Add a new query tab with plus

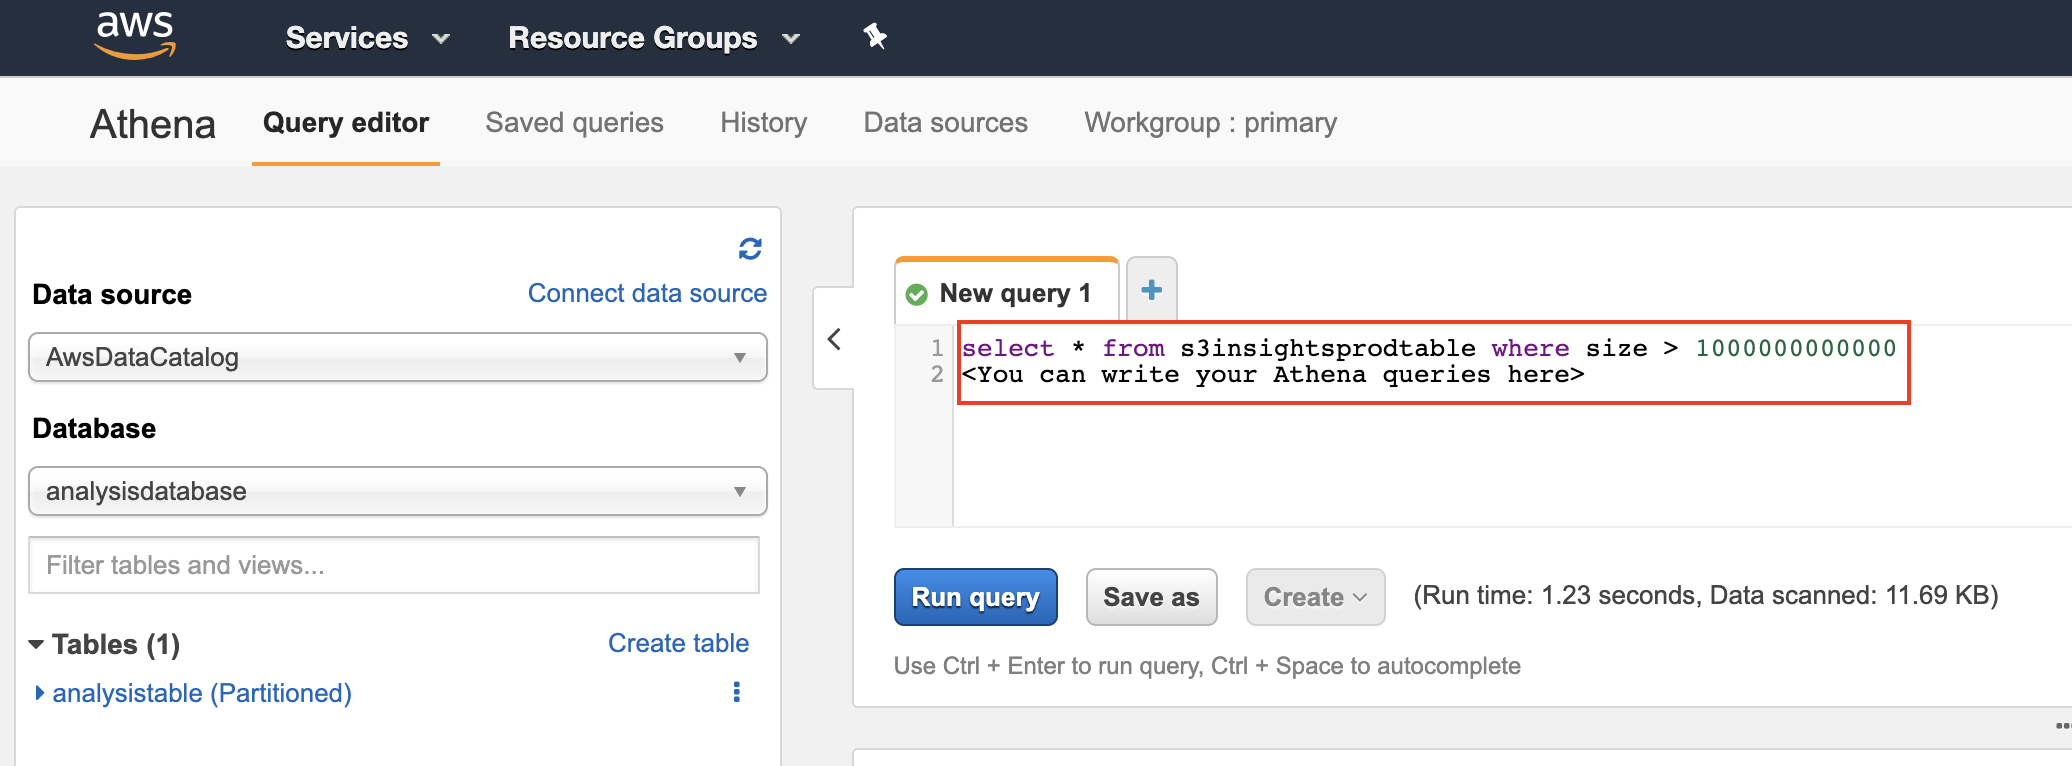coord(1152,290)
